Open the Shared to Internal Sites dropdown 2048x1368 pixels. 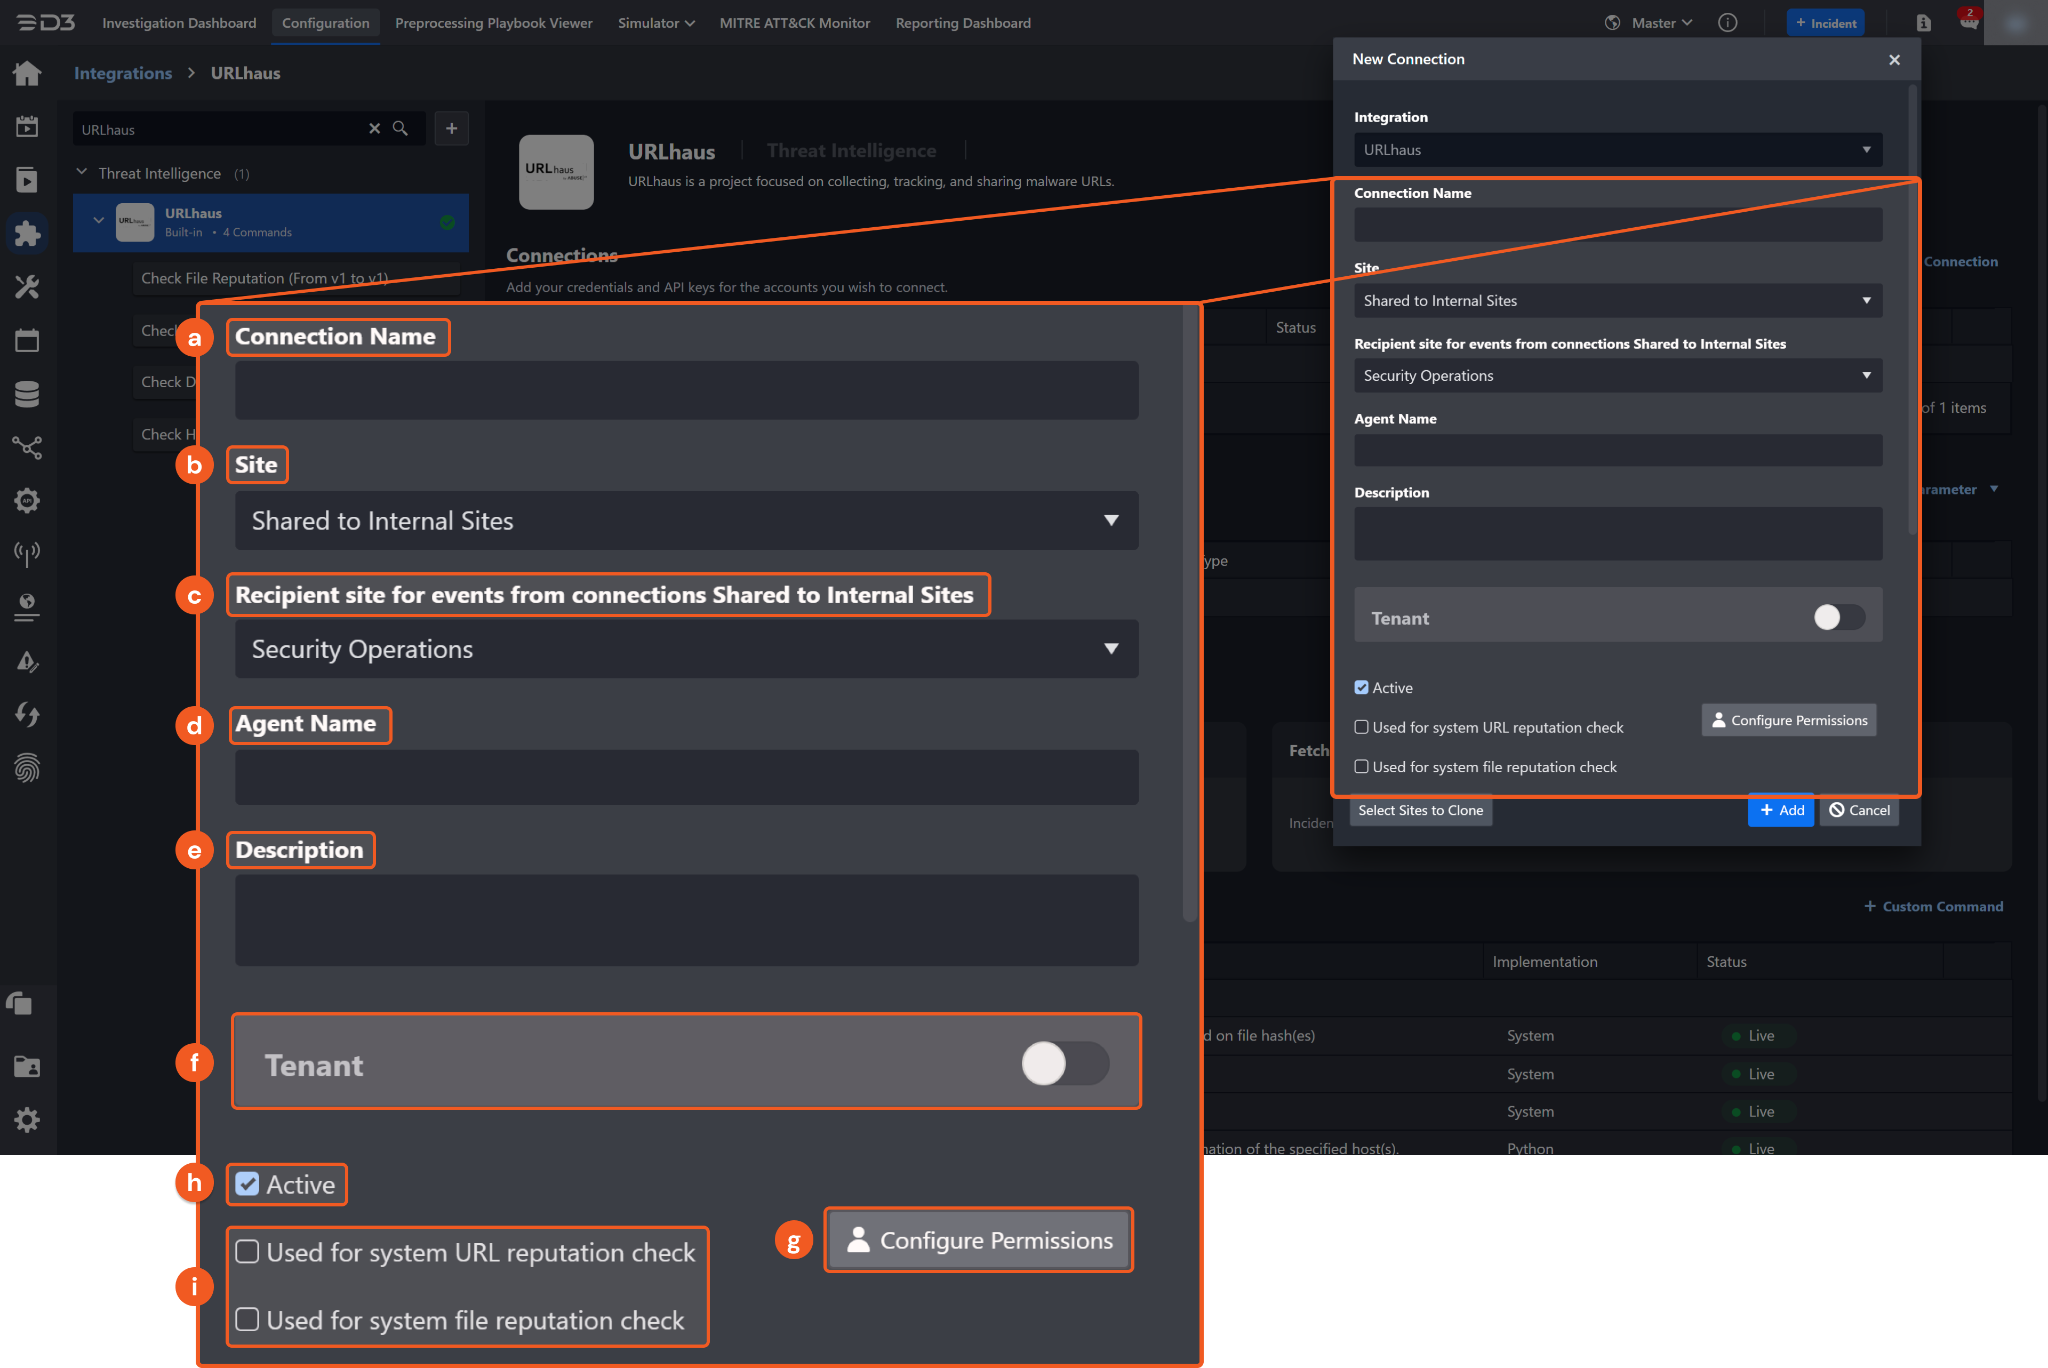click(1617, 301)
